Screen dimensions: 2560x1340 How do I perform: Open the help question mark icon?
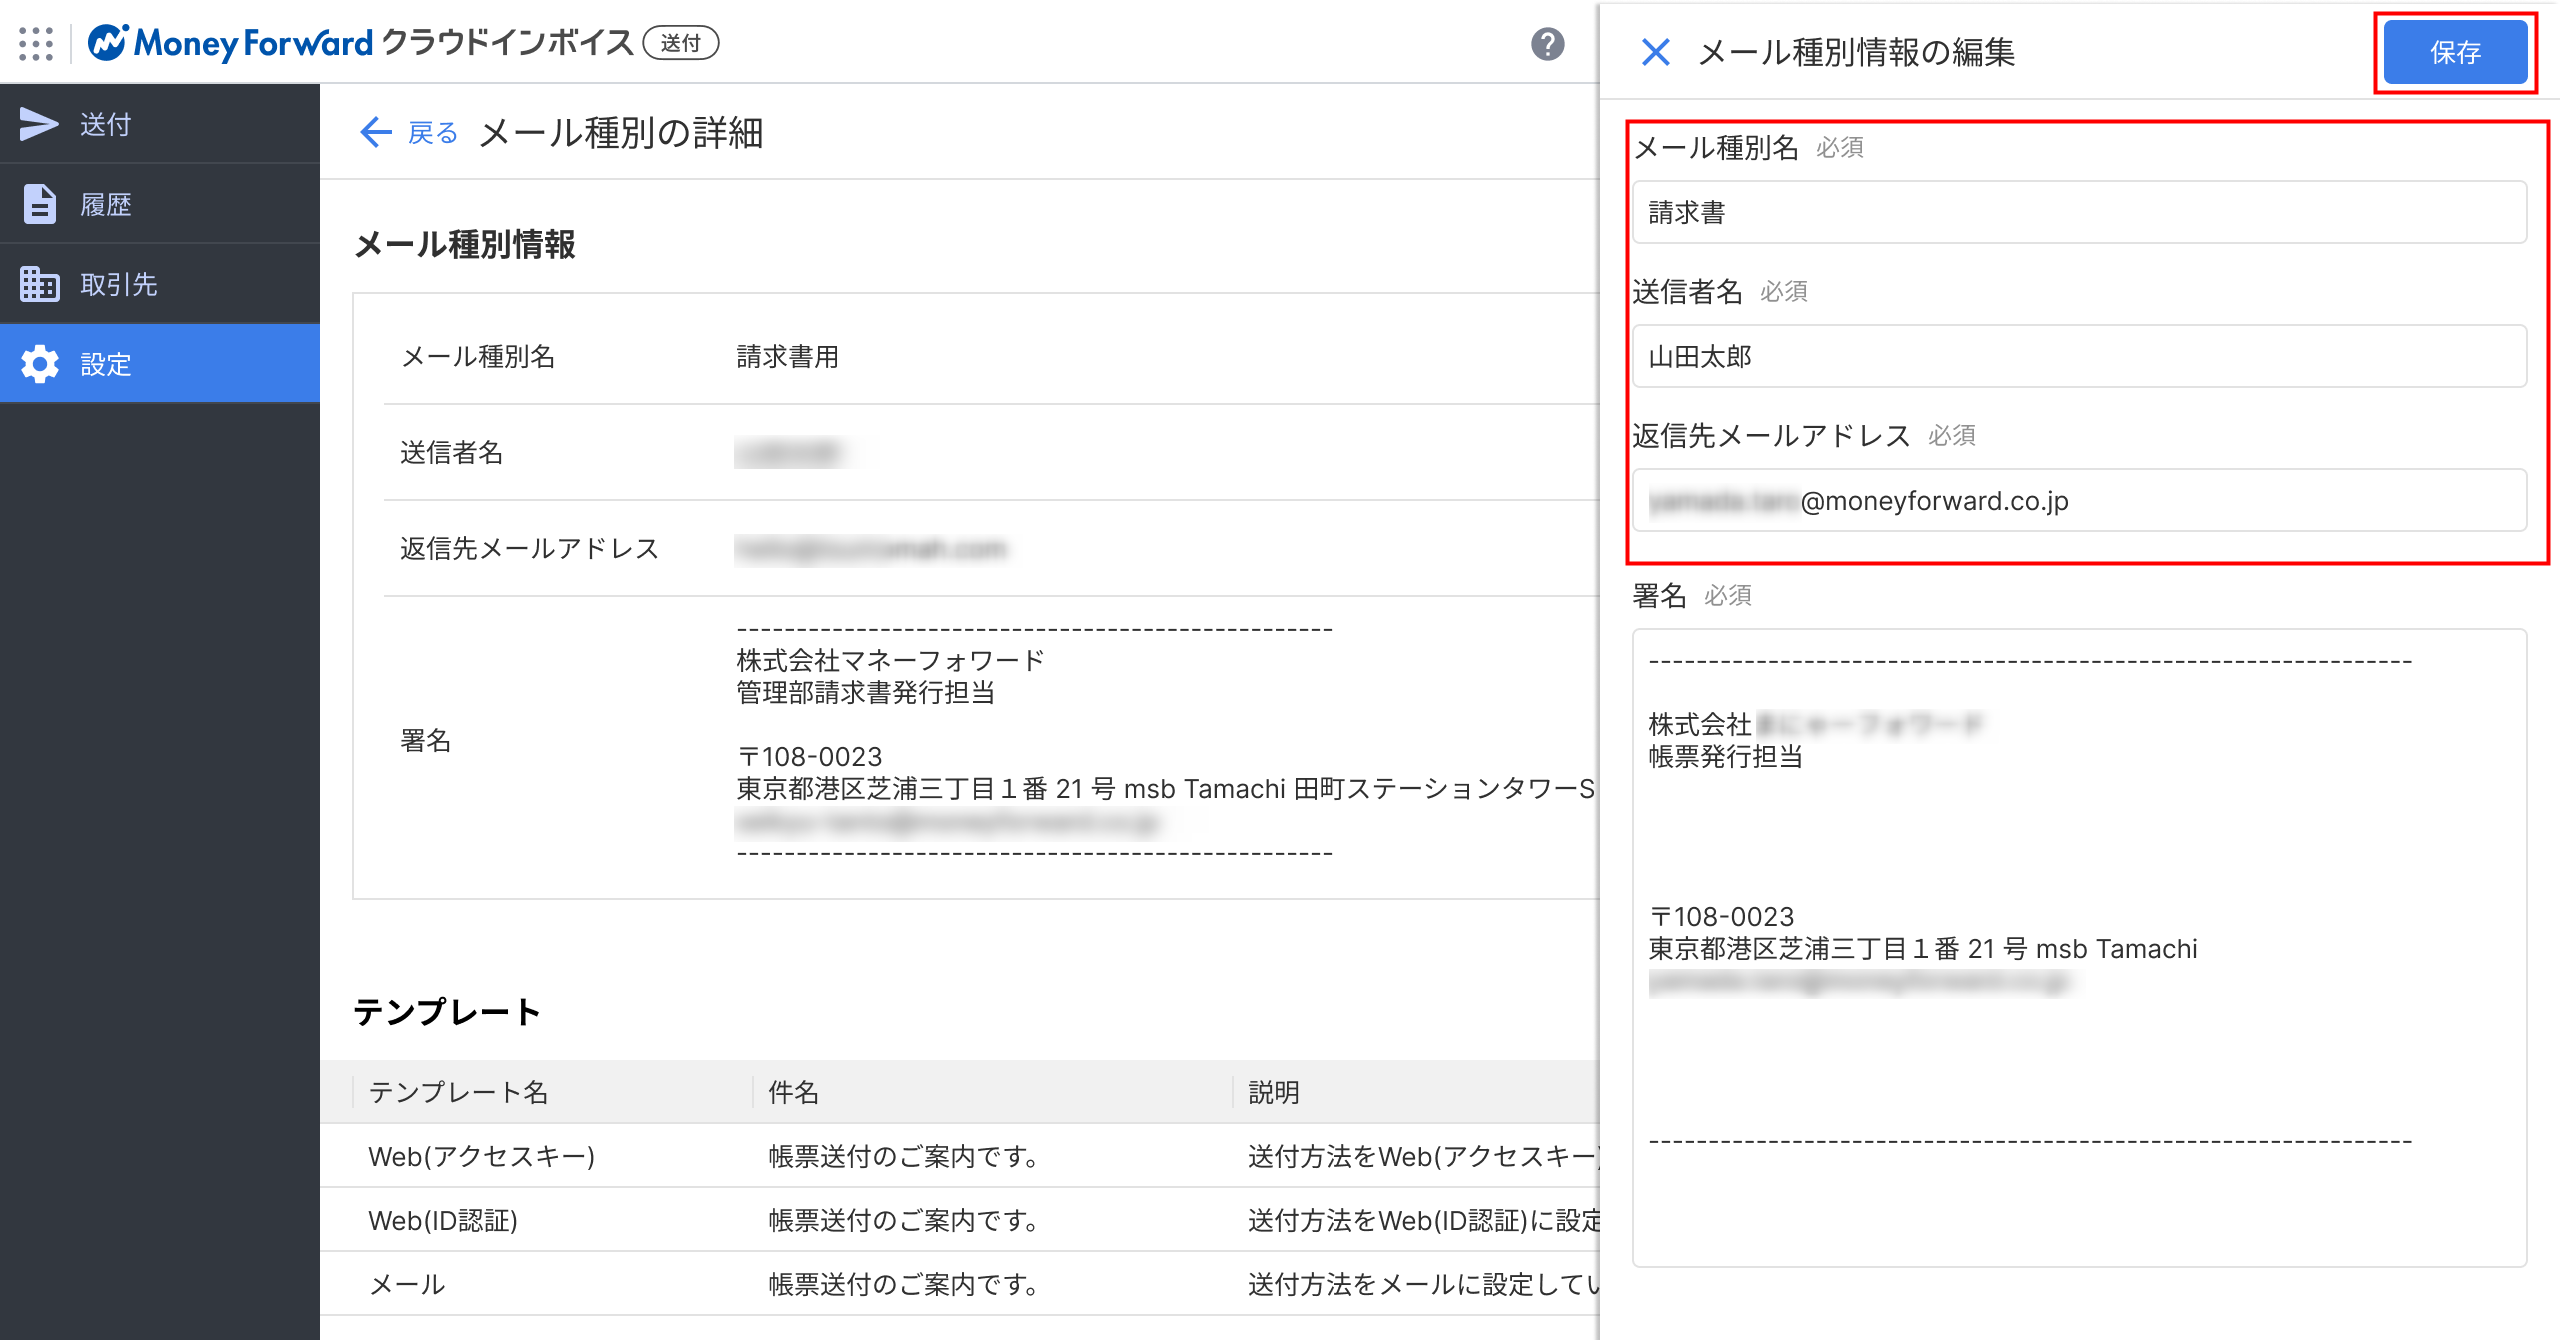[x=1547, y=44]
